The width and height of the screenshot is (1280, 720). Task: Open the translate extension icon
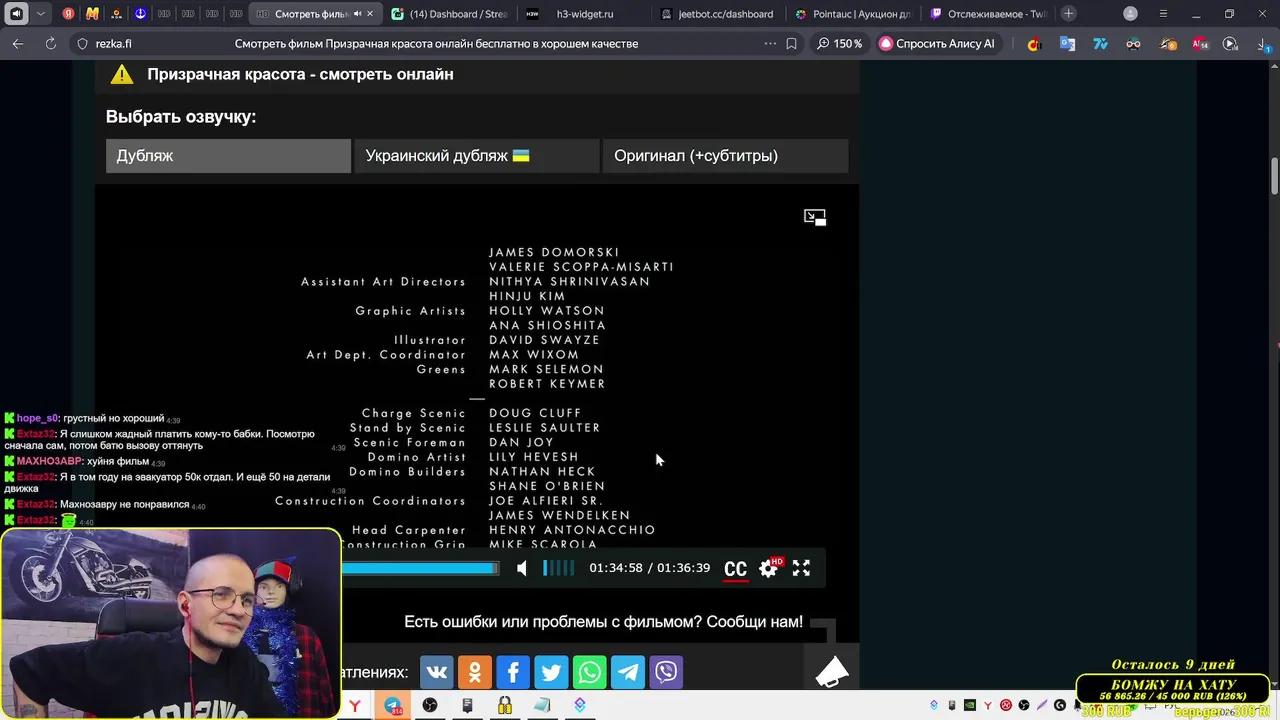(x=1068, y=44)
